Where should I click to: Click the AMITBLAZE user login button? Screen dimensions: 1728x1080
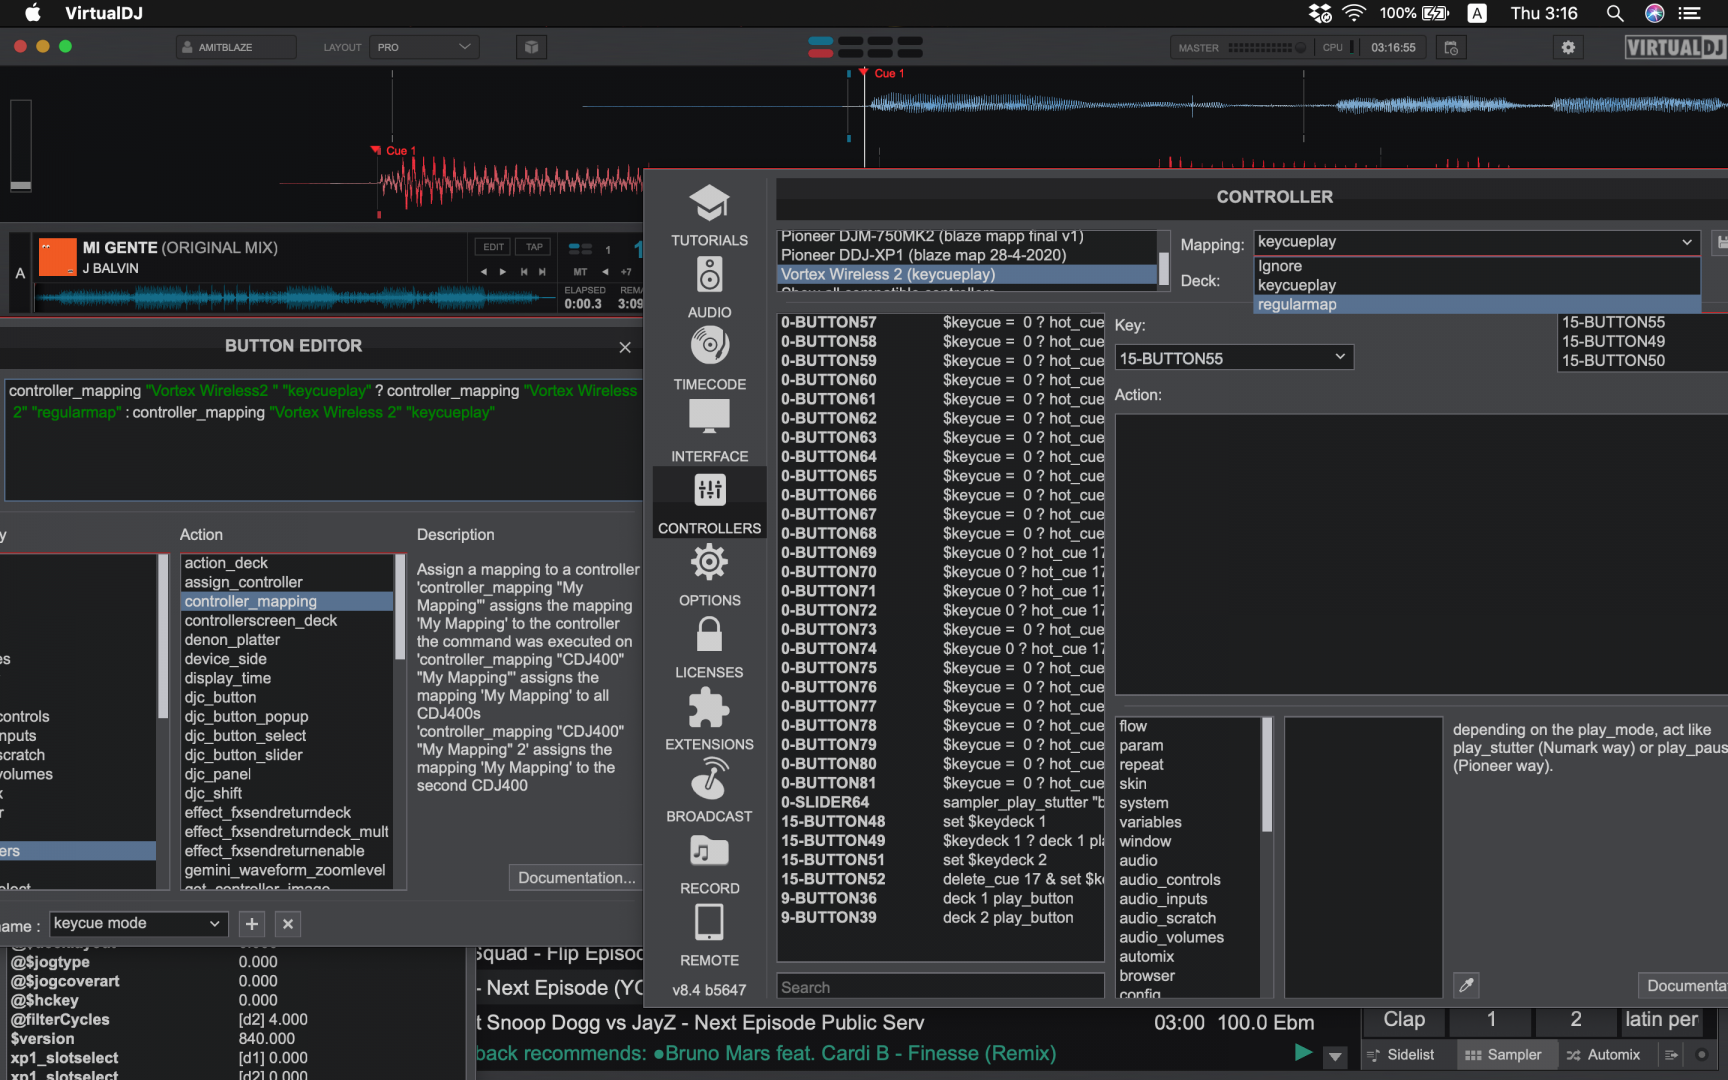pos(236,47)
